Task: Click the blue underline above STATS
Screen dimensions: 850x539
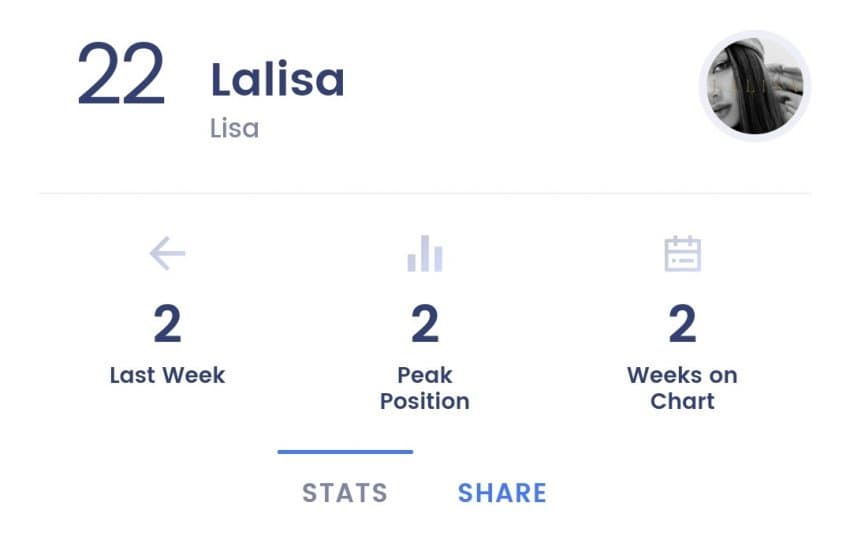Action: (345, 452)
